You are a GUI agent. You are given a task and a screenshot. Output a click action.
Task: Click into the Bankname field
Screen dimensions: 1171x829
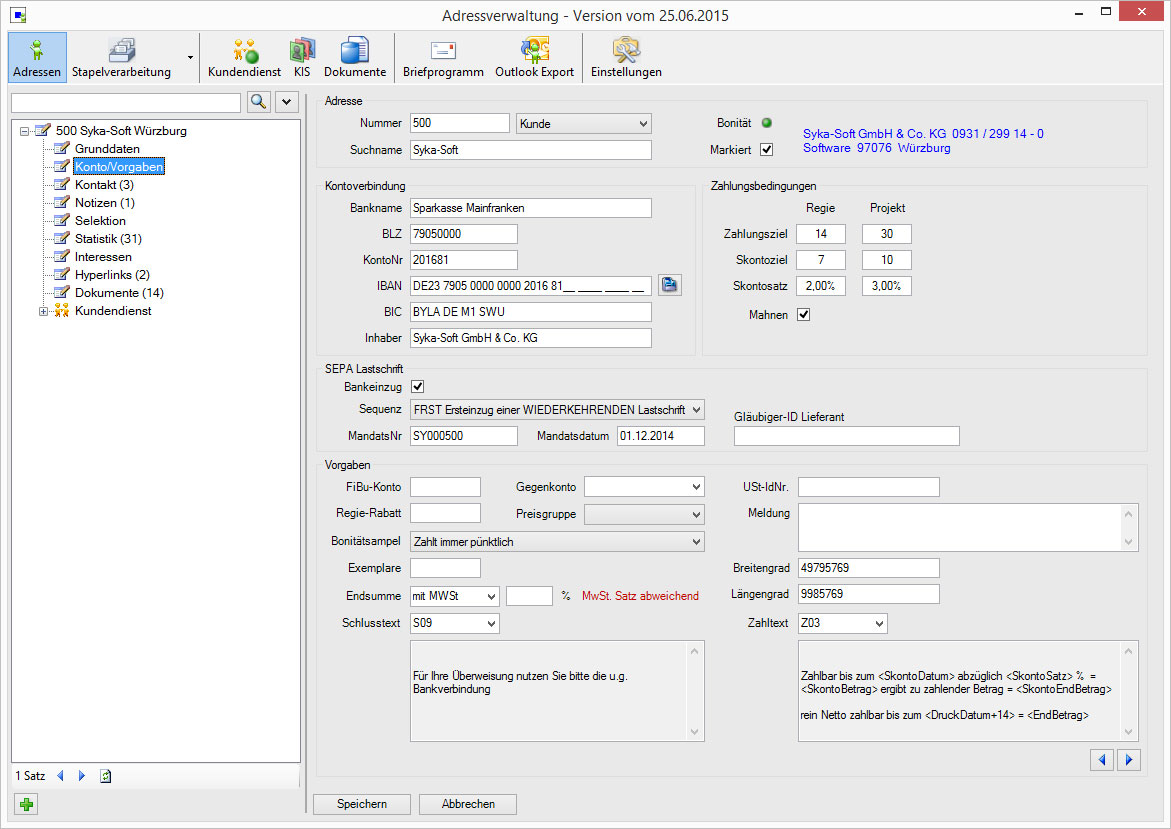tap(530, 208)
